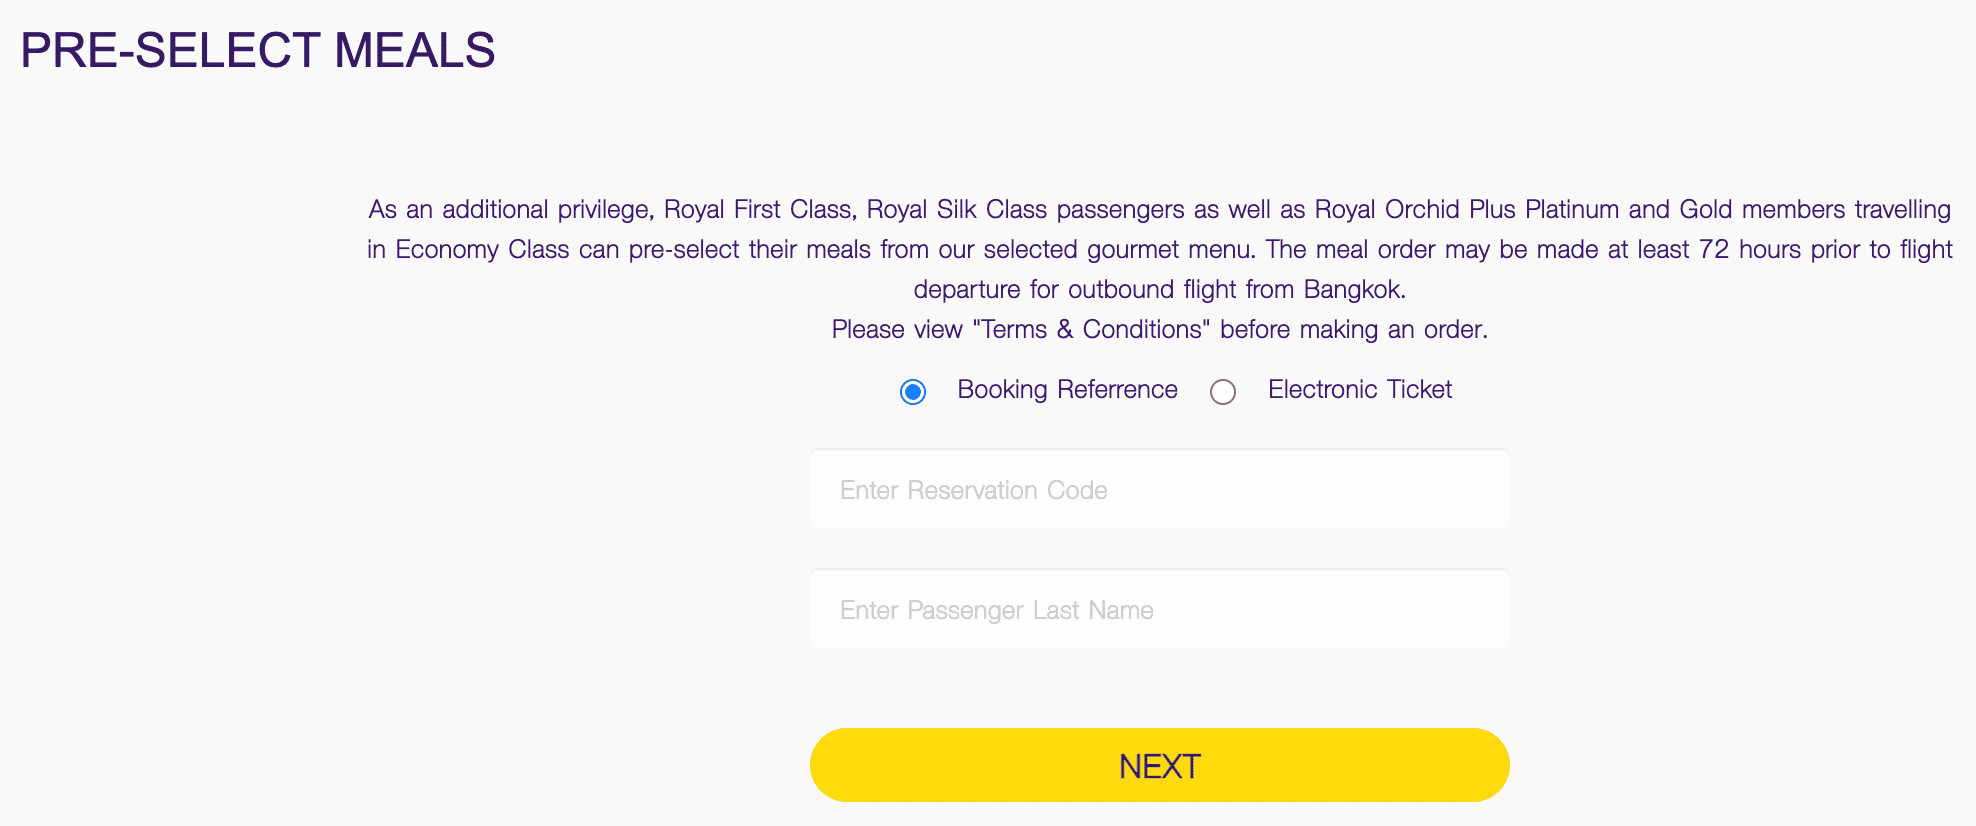Viewport: 1976px width, 826px height.
Task: Click the word "Gold" in the description
Action: pyautogui.click(x=1706, y=210)
